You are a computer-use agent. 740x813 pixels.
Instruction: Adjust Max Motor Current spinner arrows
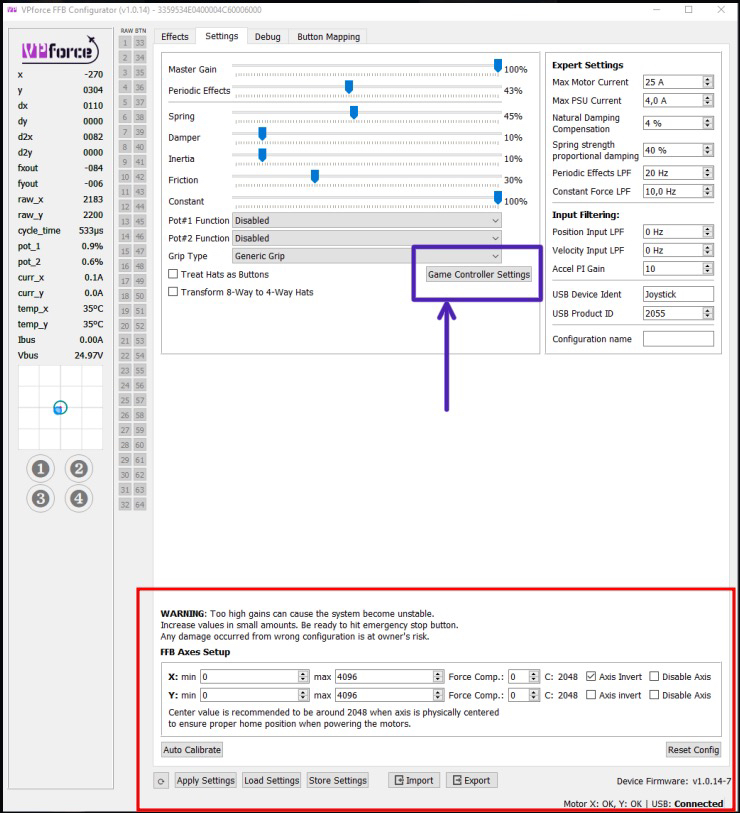(708, 82)
